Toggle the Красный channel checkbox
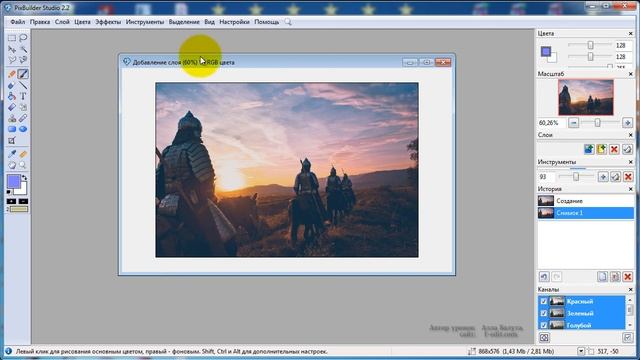 [544, 302]
